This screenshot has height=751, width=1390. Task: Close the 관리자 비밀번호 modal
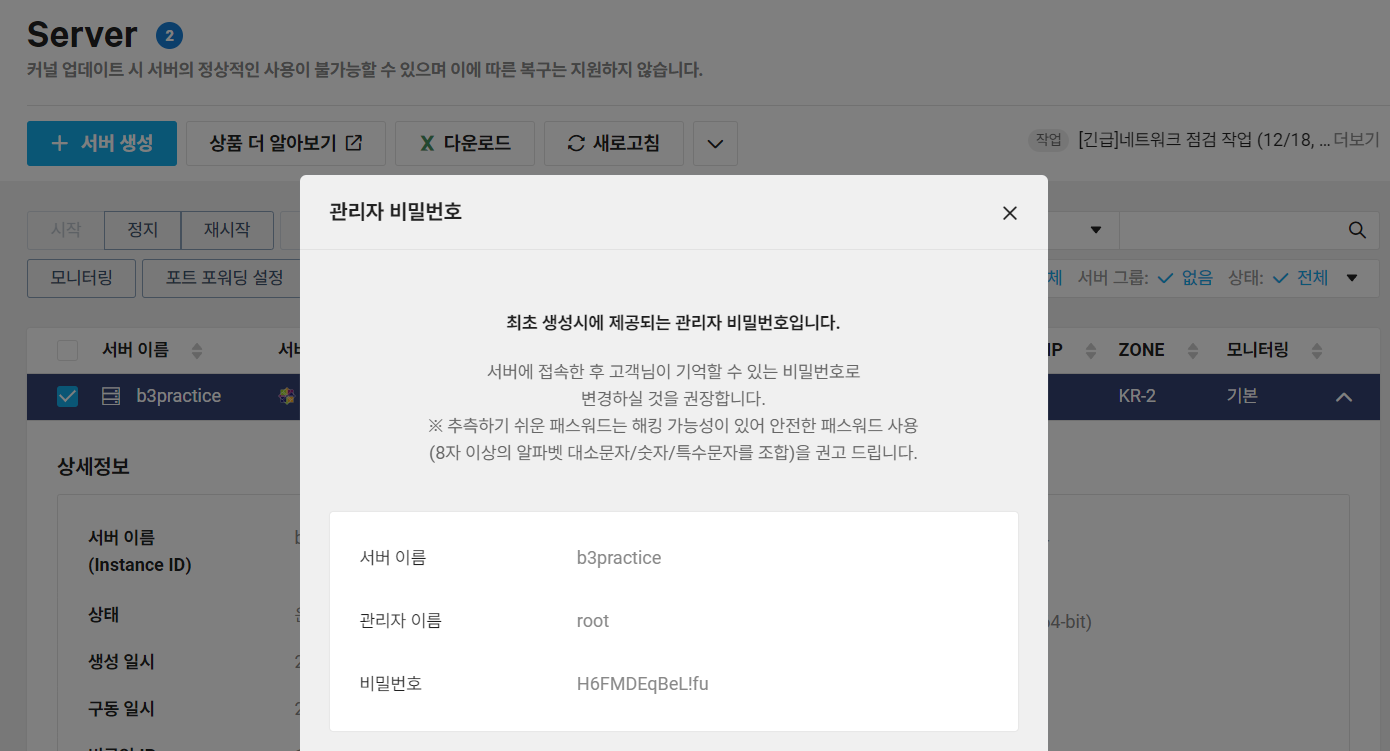pos(1009,213)
